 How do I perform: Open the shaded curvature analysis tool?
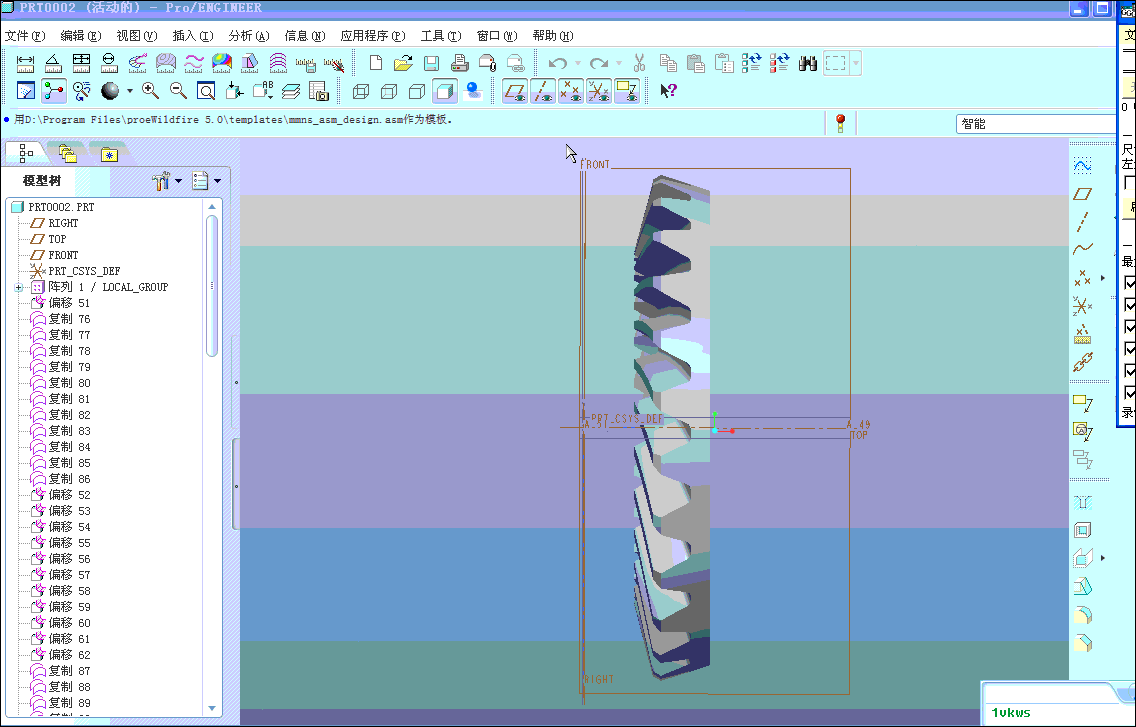tap(222, 63)
